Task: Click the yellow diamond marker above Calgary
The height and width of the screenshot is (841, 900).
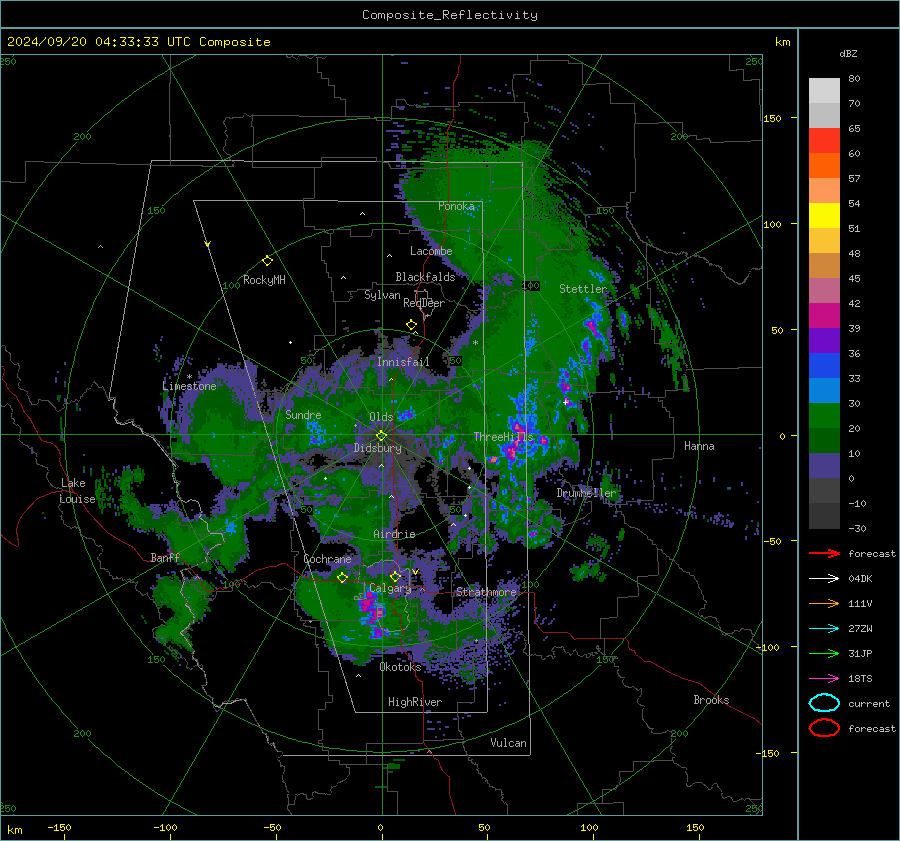Action: coord(395,576)
